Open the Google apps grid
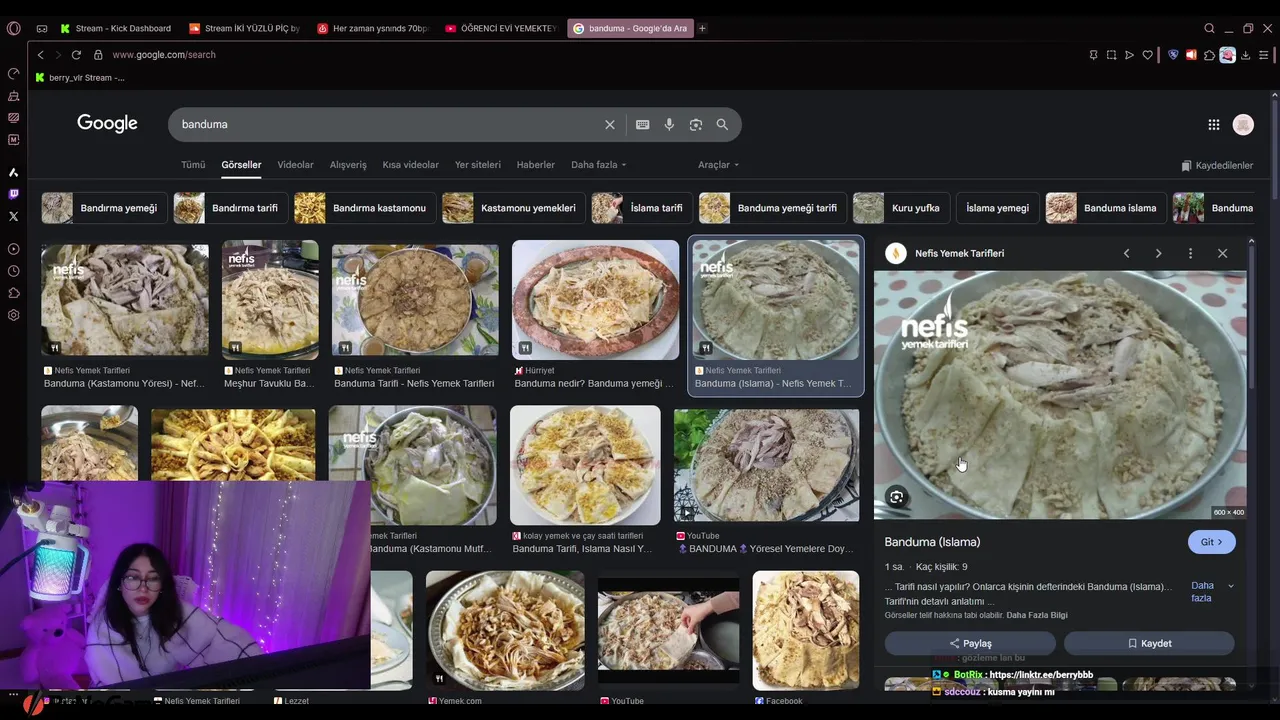This screenshot has height=720, width=1280. (x=1214, y=125)
